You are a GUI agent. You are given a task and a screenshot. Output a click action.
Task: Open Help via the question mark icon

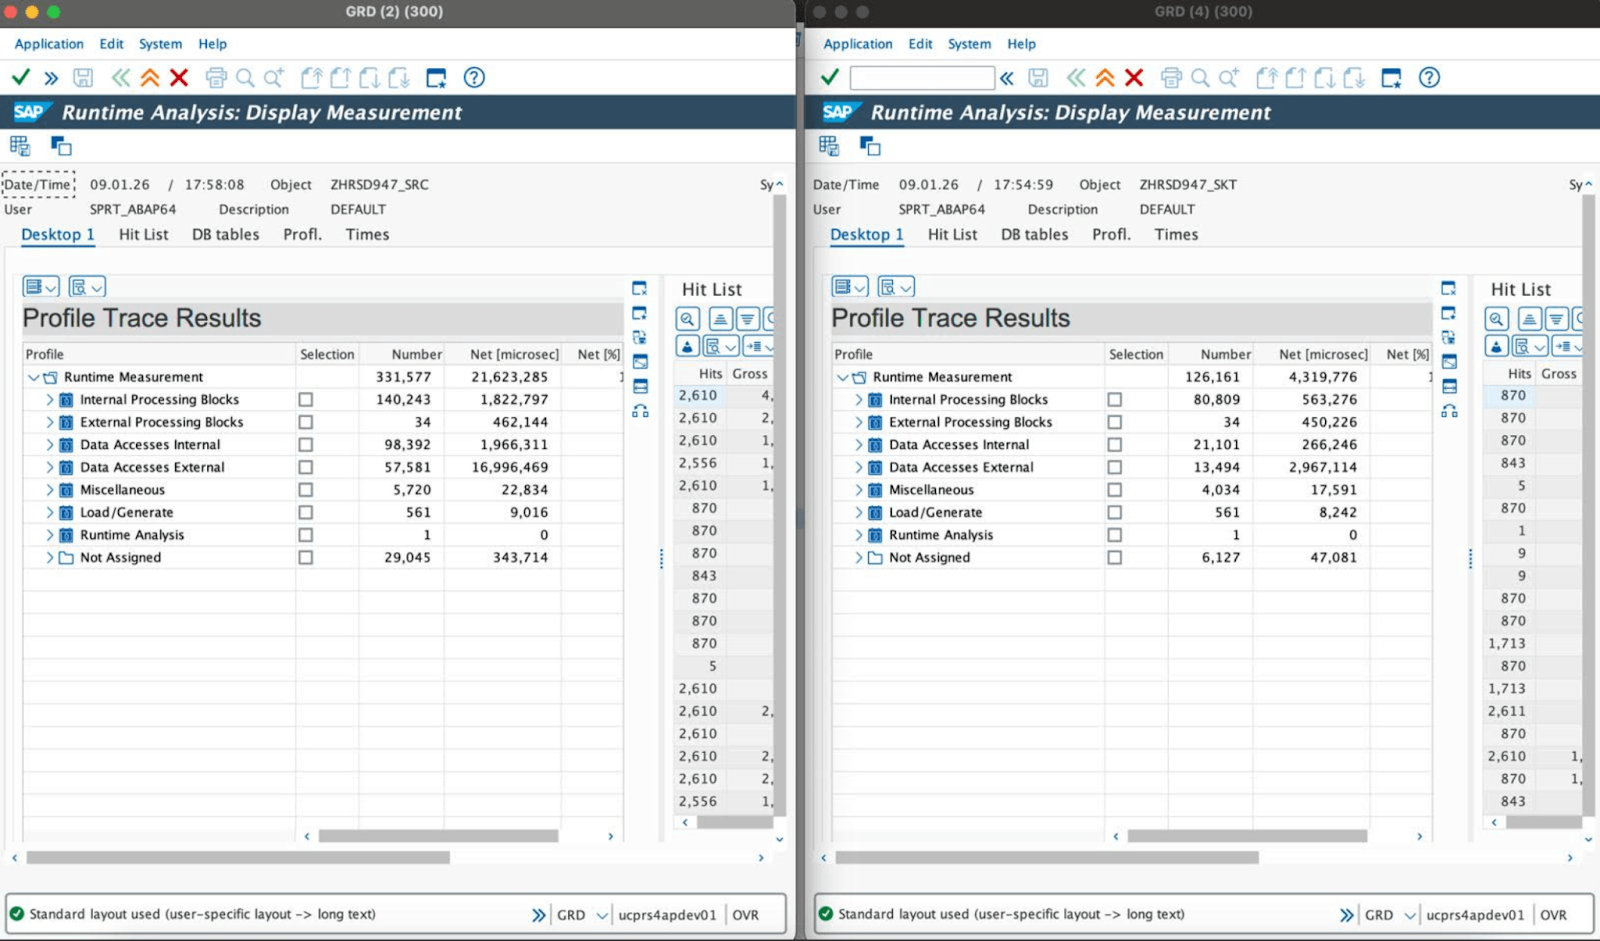(474, 78)
